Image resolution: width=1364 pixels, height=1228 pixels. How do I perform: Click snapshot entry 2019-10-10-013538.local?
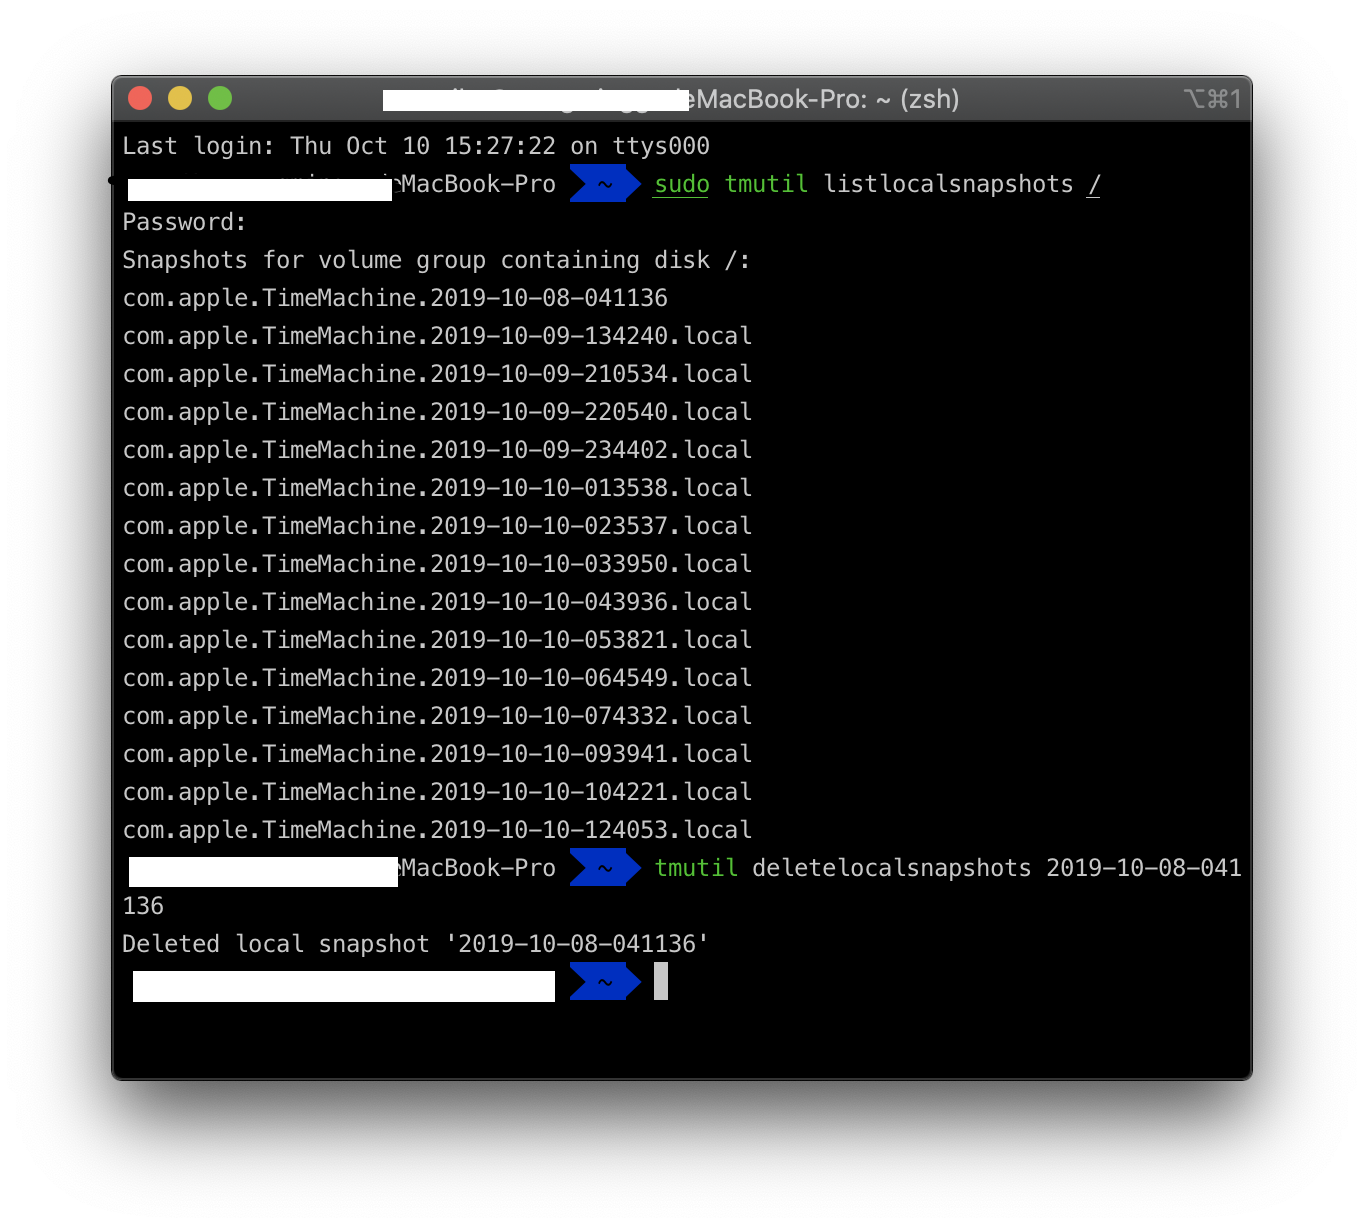pyautogui.click(x=437, y=488)
